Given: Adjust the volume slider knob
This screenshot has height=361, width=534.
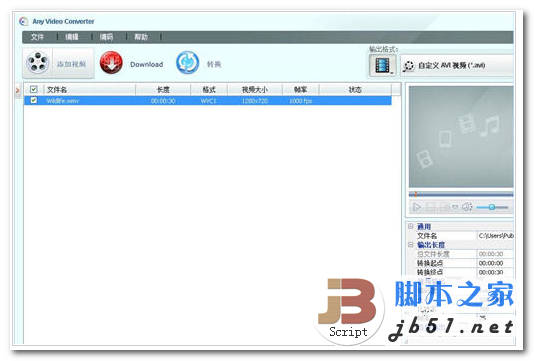Looking at the screenshot, I should 491,207.
